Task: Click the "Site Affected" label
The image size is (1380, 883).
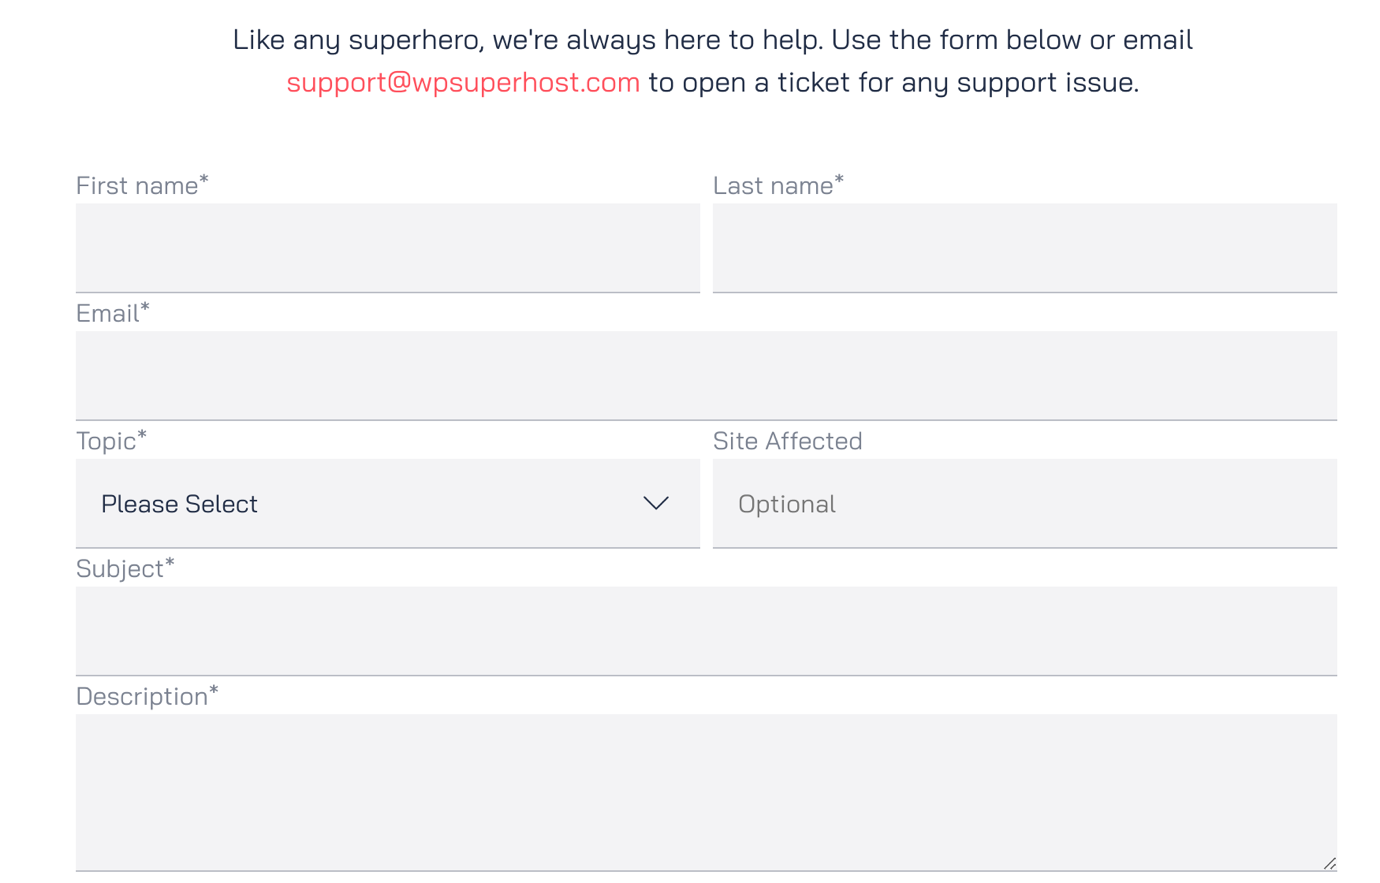Action: (x=787, y=441)
